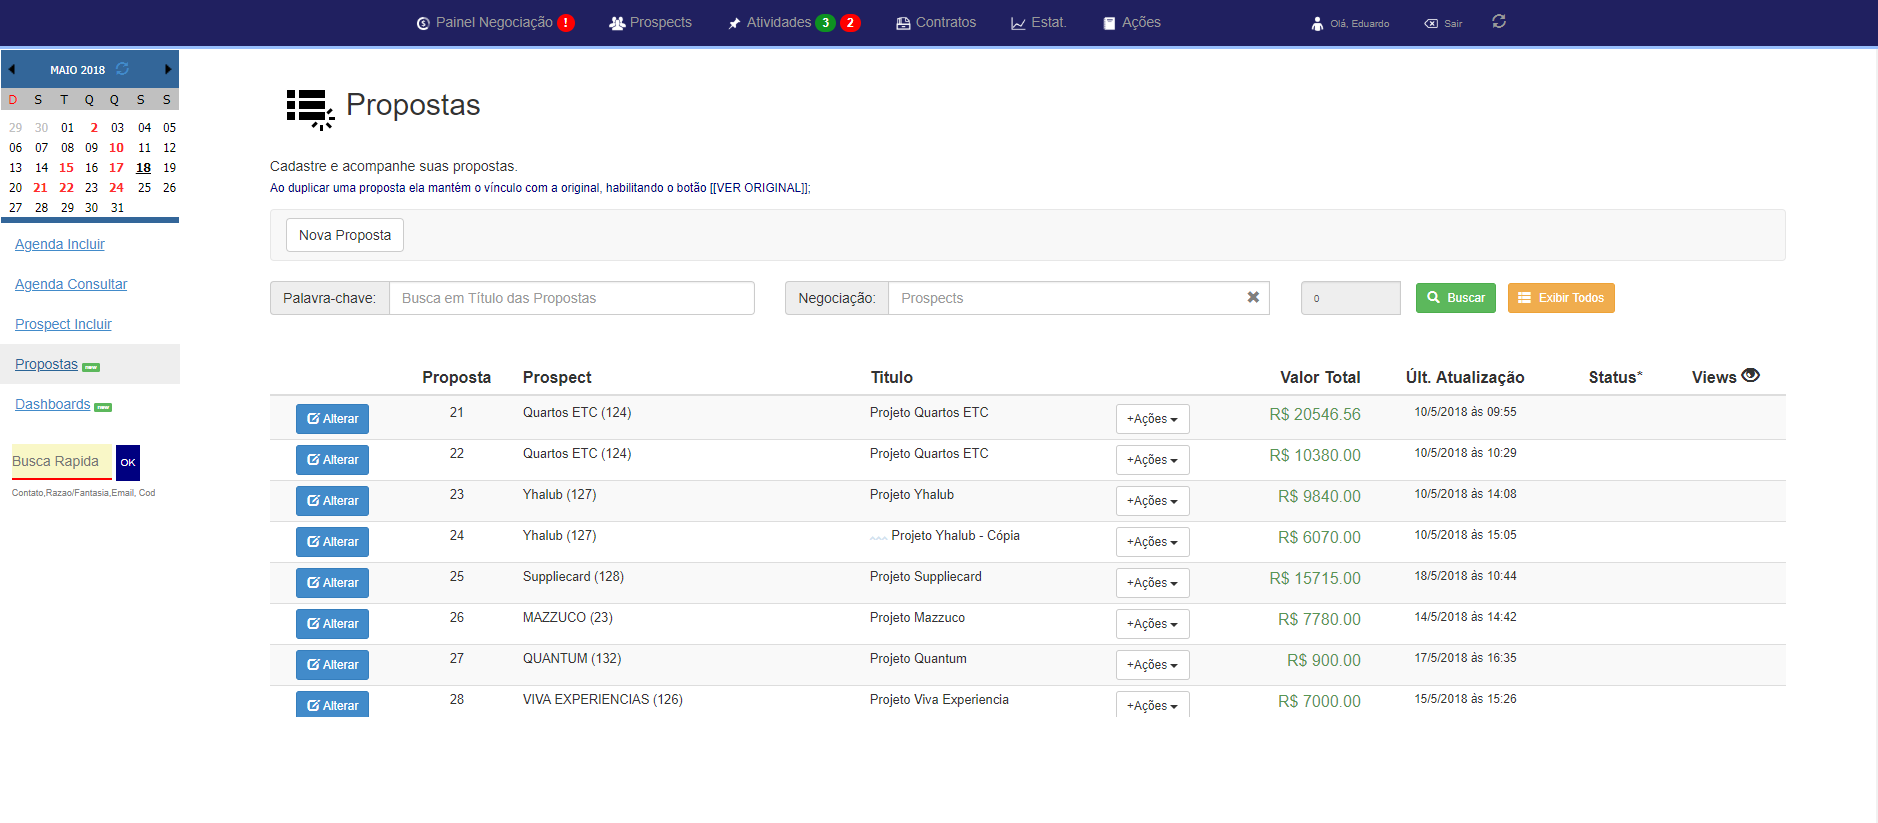
Task: Expand +Ações dropdown for proposta 21
Action: (x=1152, y=419)
